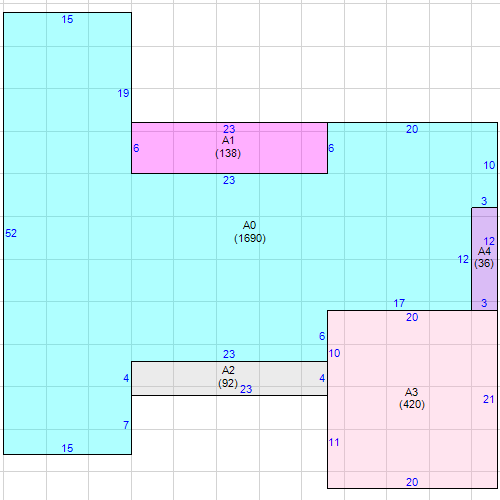Image resolution: width=500 pixels, height=500 pixels.
Task: Click the 6 dimension on A1's right side
Action: 331,148
